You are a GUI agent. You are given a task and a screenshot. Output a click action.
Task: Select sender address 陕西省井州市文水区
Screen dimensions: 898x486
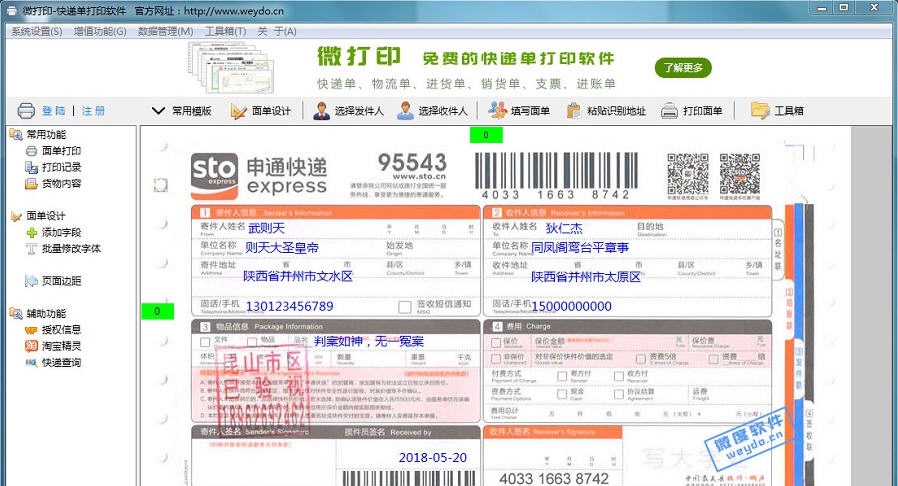click(x=298, y=276)
